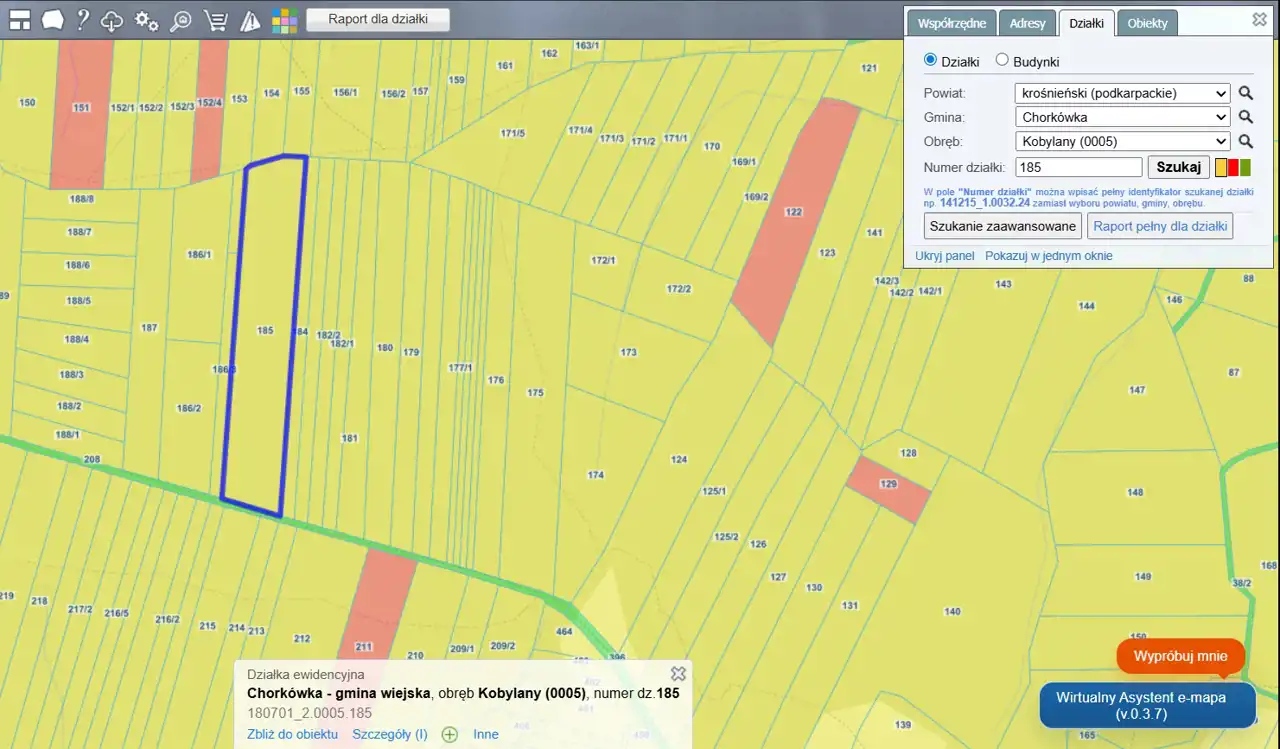Open settings with the gears icon
Viewport: 1280px width, 749px height.
pos(147,20)
